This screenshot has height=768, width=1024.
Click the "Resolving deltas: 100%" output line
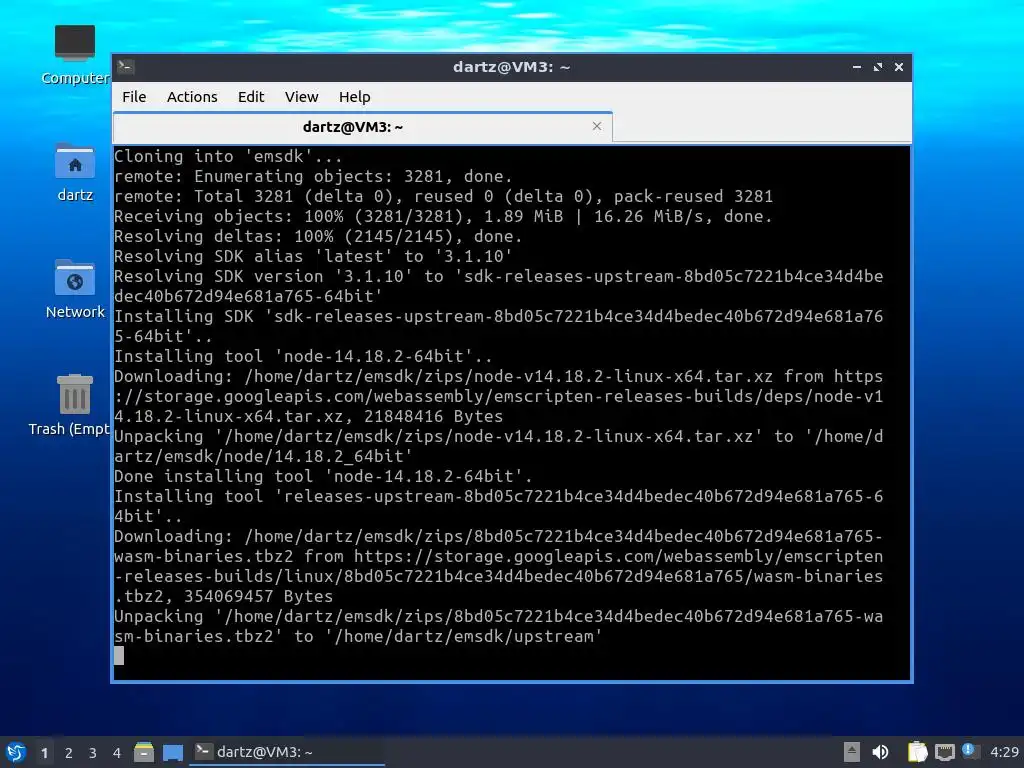tap(318, 236)
